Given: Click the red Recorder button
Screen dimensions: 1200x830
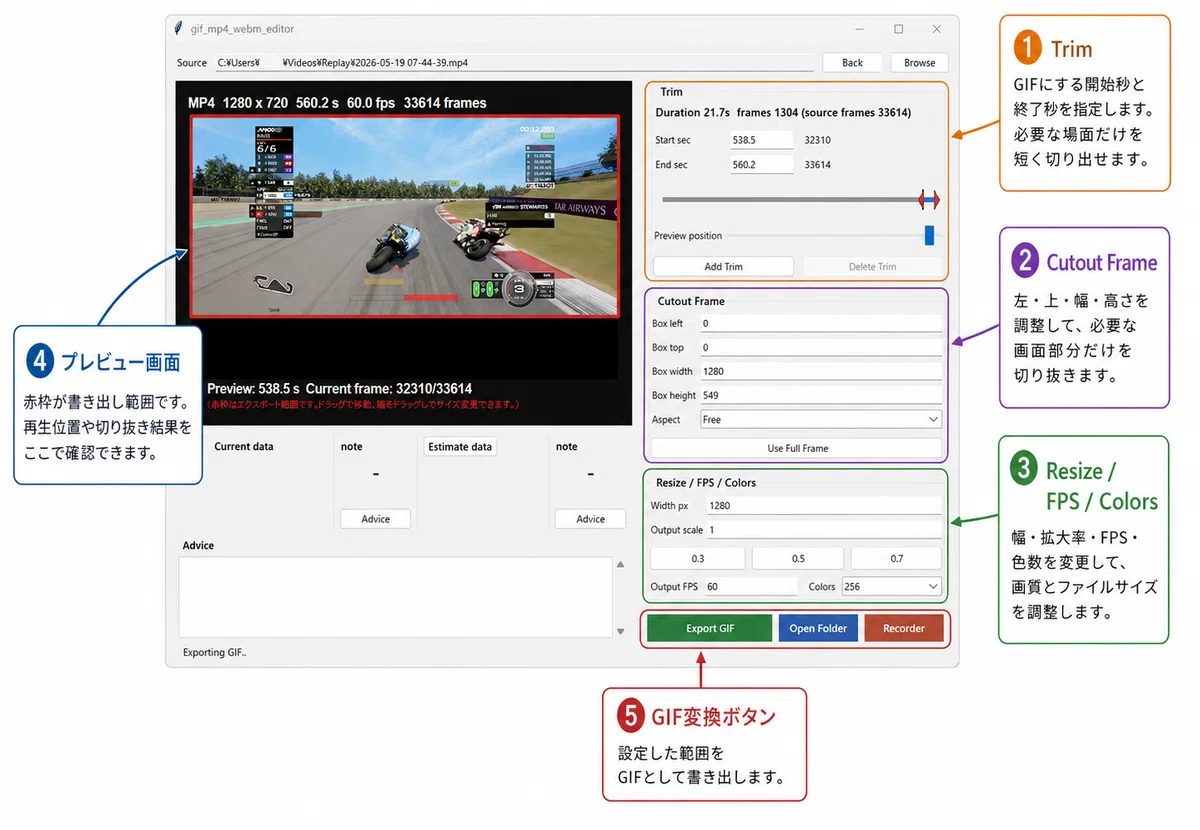Looking at the screenshot, I should (903, 628).
